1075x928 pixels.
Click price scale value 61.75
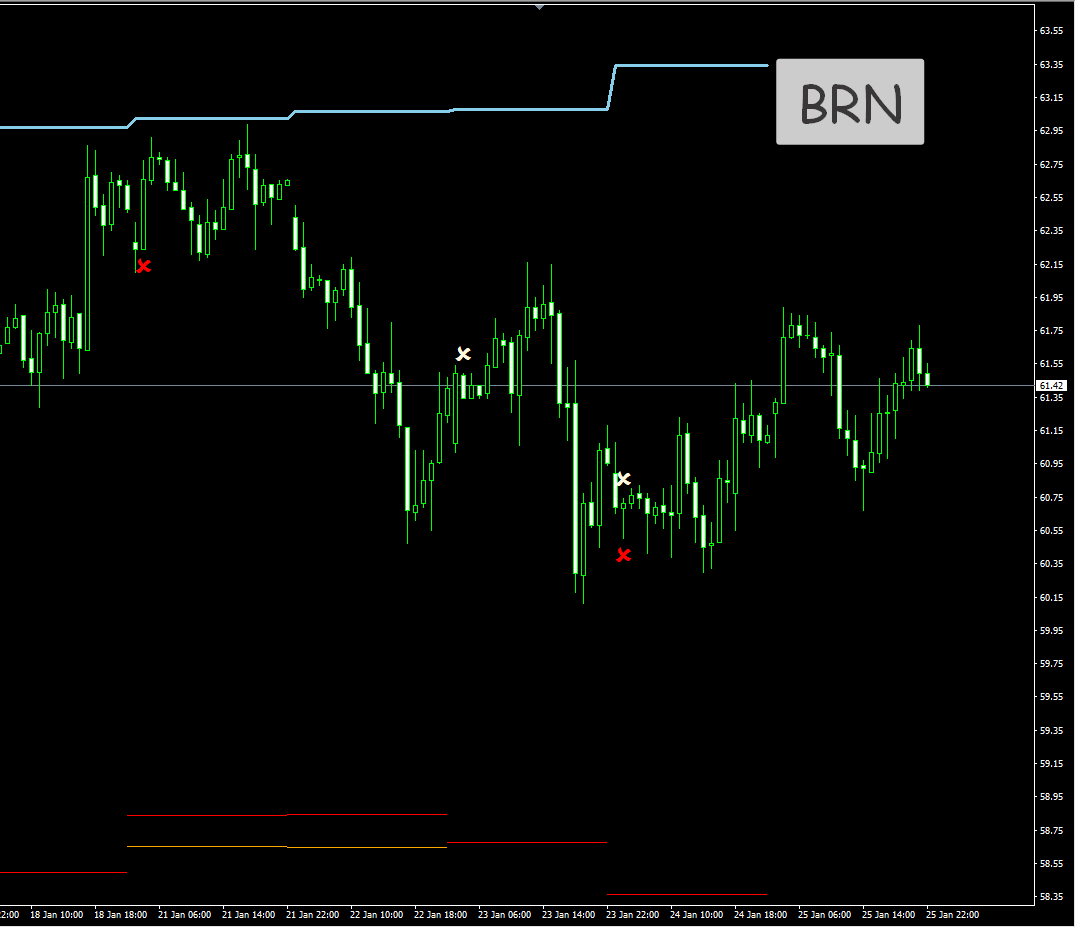1051,330
